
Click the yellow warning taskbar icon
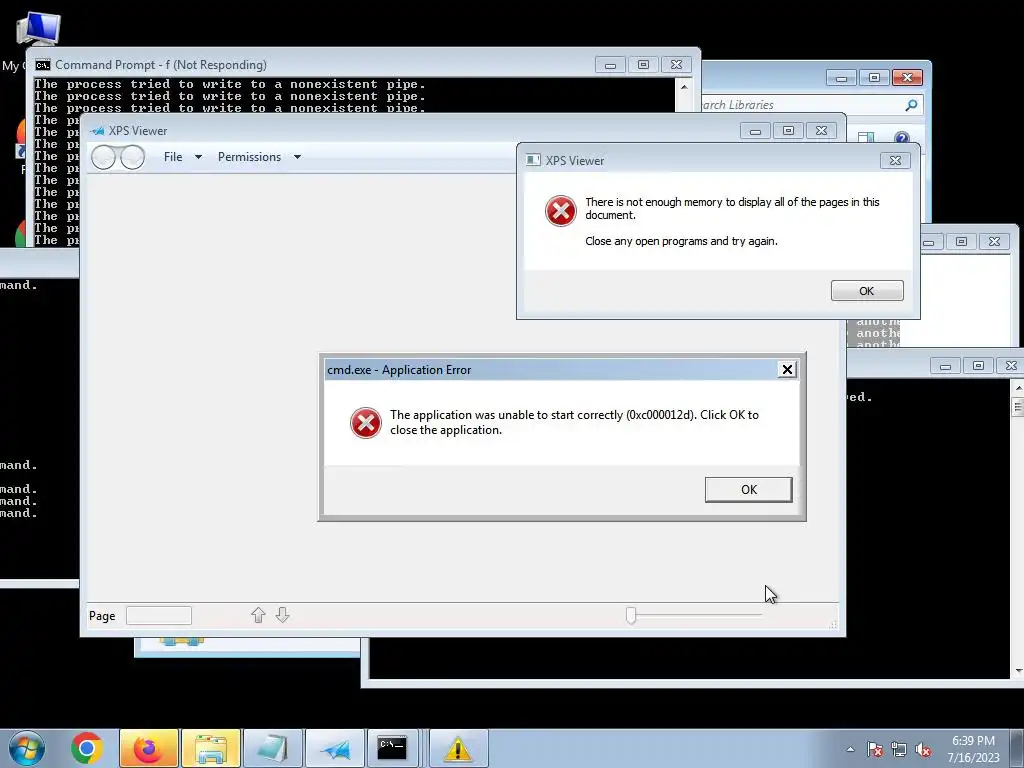458,748
